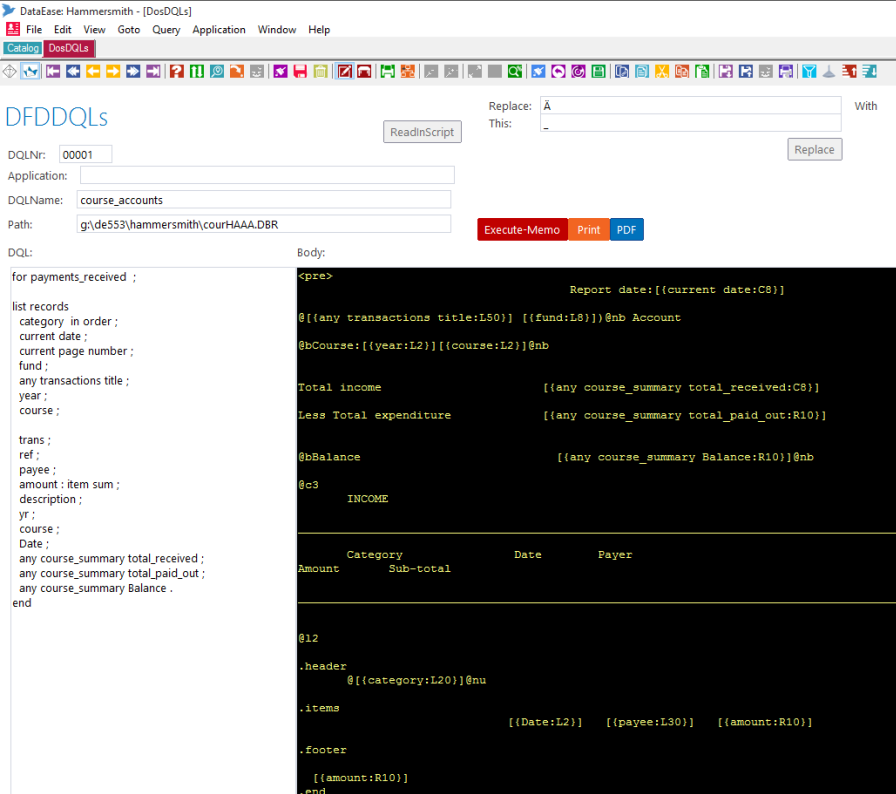Click the red sort ascending icon
The height and width of the screenshot is (794, 896).
click(x=849, y=71)
